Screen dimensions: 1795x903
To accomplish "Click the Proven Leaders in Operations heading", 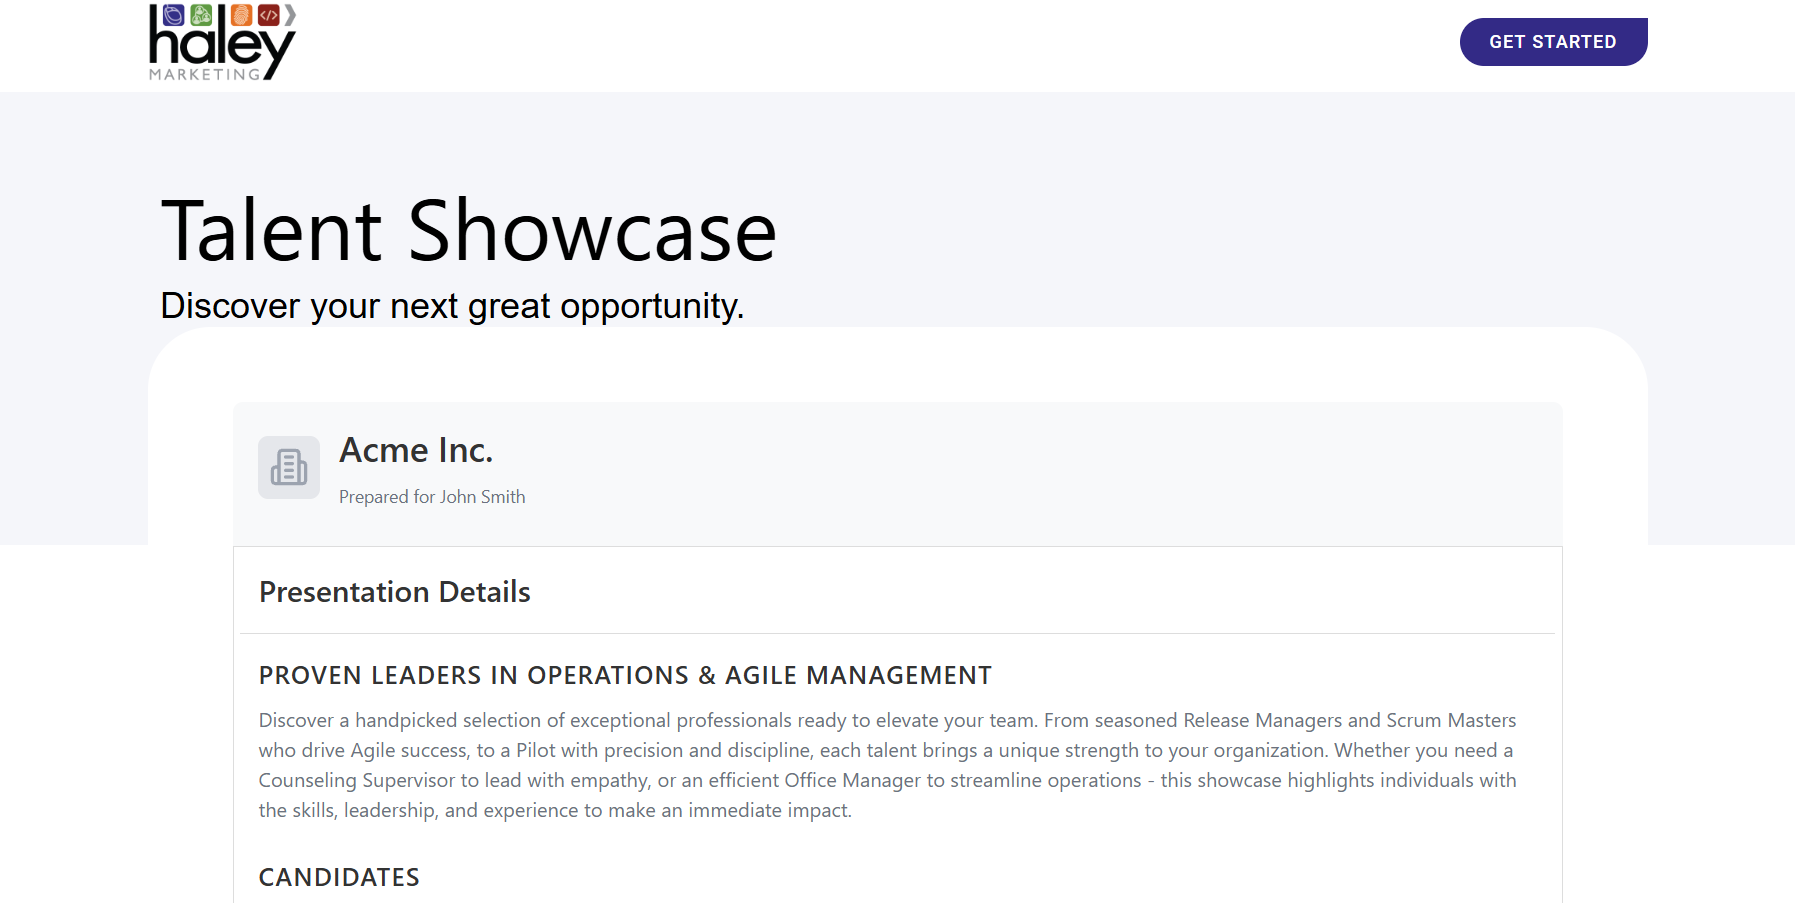I will (625, 676).
